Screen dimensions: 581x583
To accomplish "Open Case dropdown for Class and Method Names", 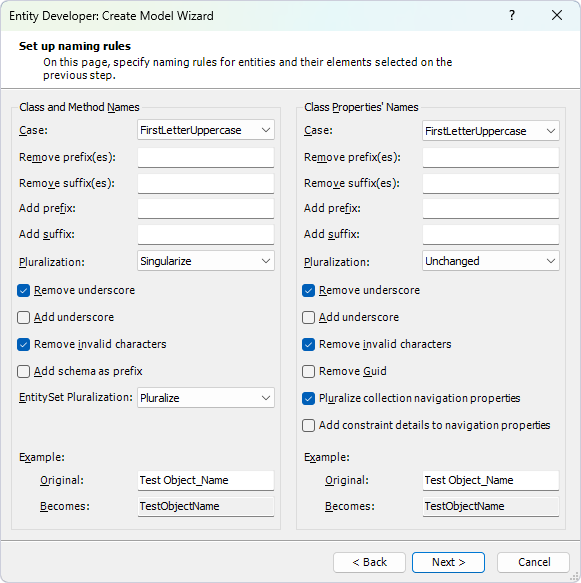I will (x=206, y=130).
